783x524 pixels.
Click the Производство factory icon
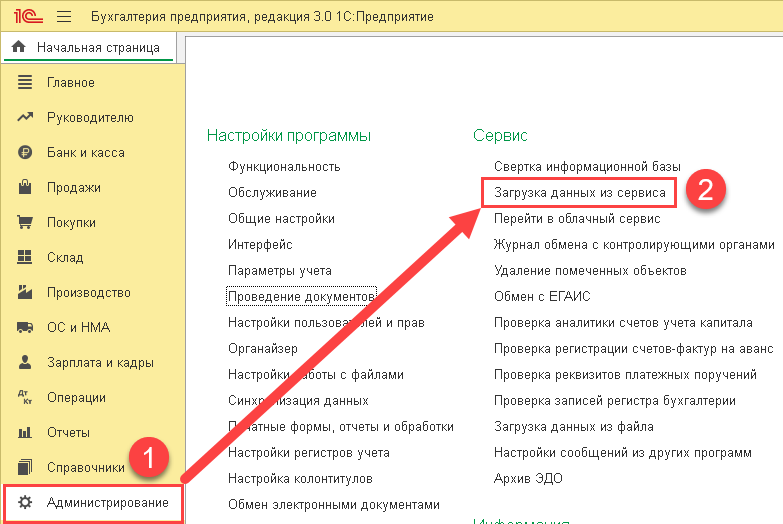pos(25,292)
